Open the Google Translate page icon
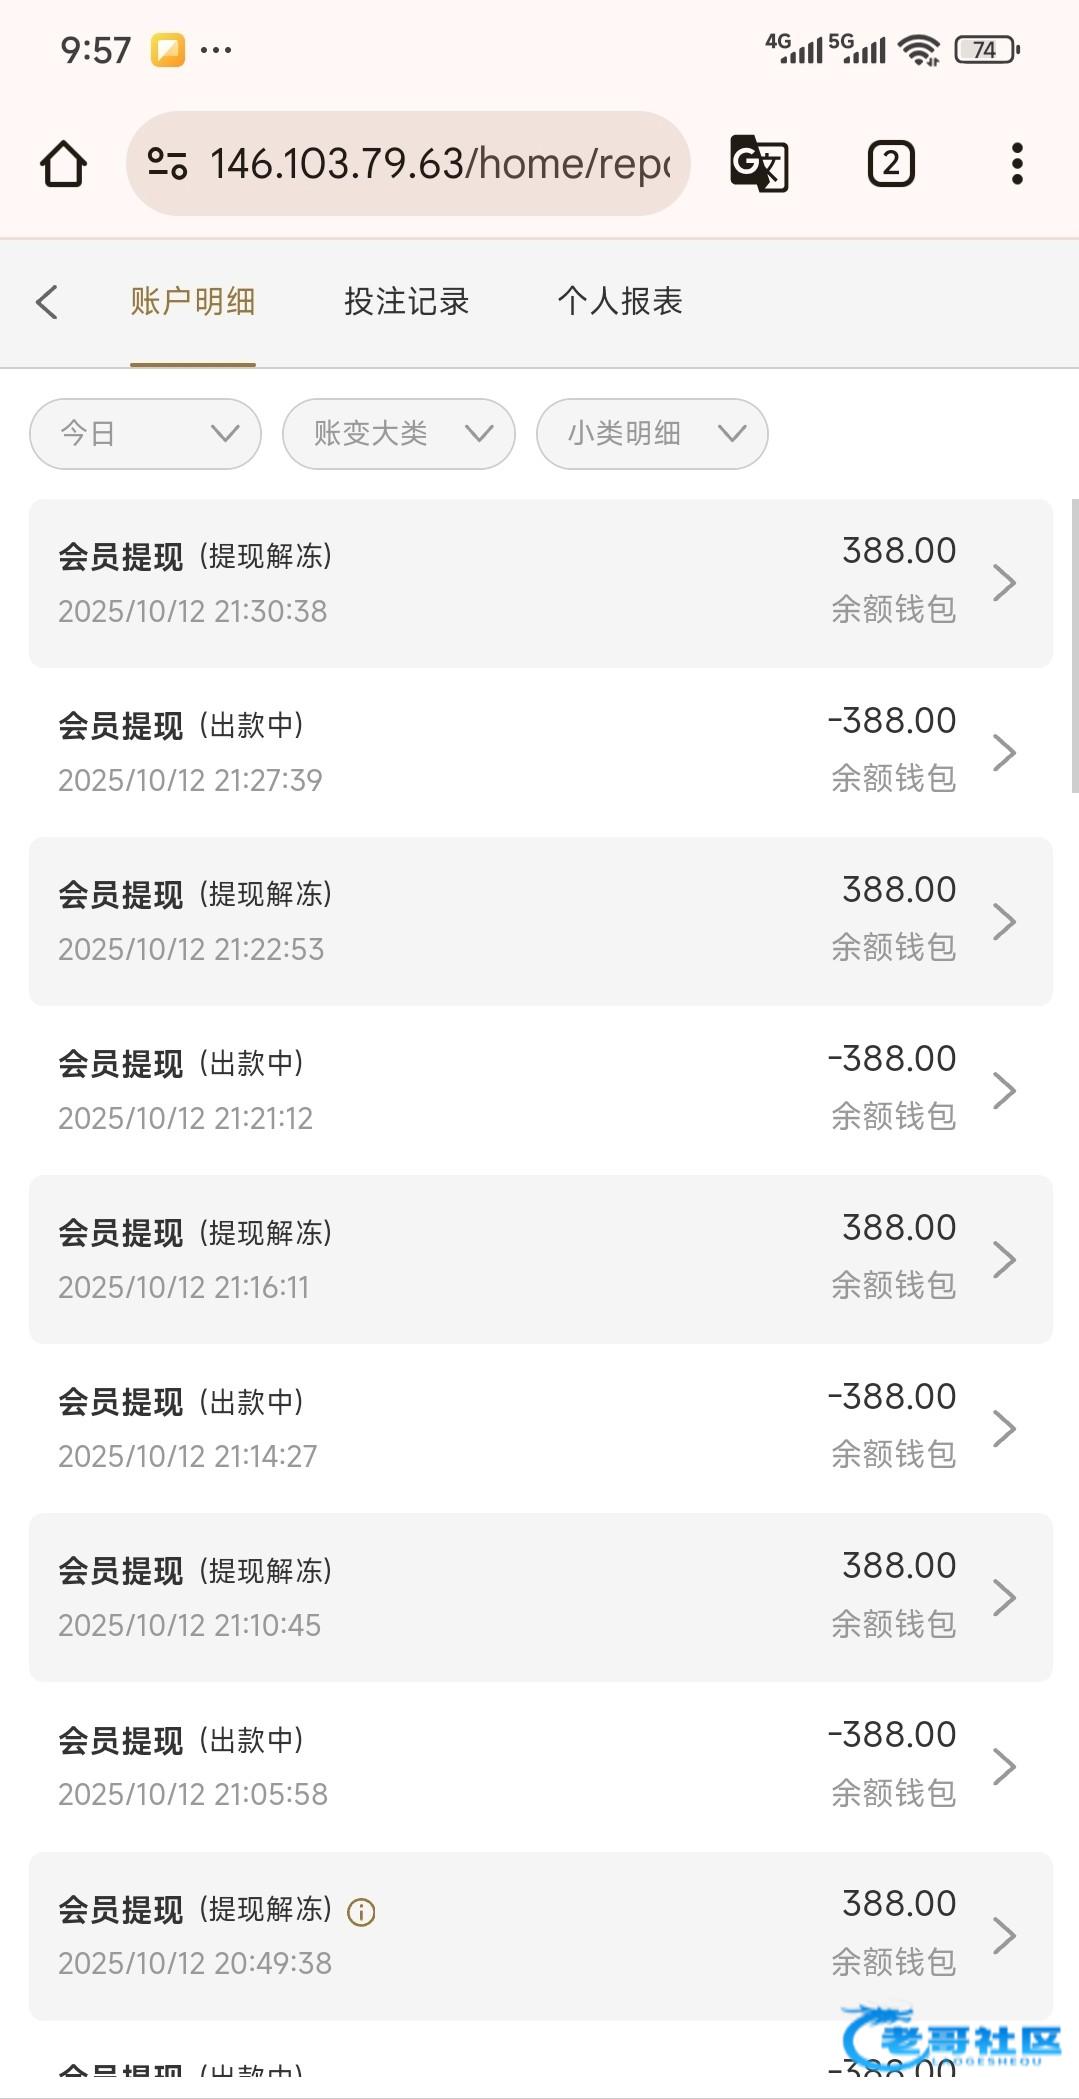The image size is (1079, 2099). pyautogui.click(x=759, y=164)
